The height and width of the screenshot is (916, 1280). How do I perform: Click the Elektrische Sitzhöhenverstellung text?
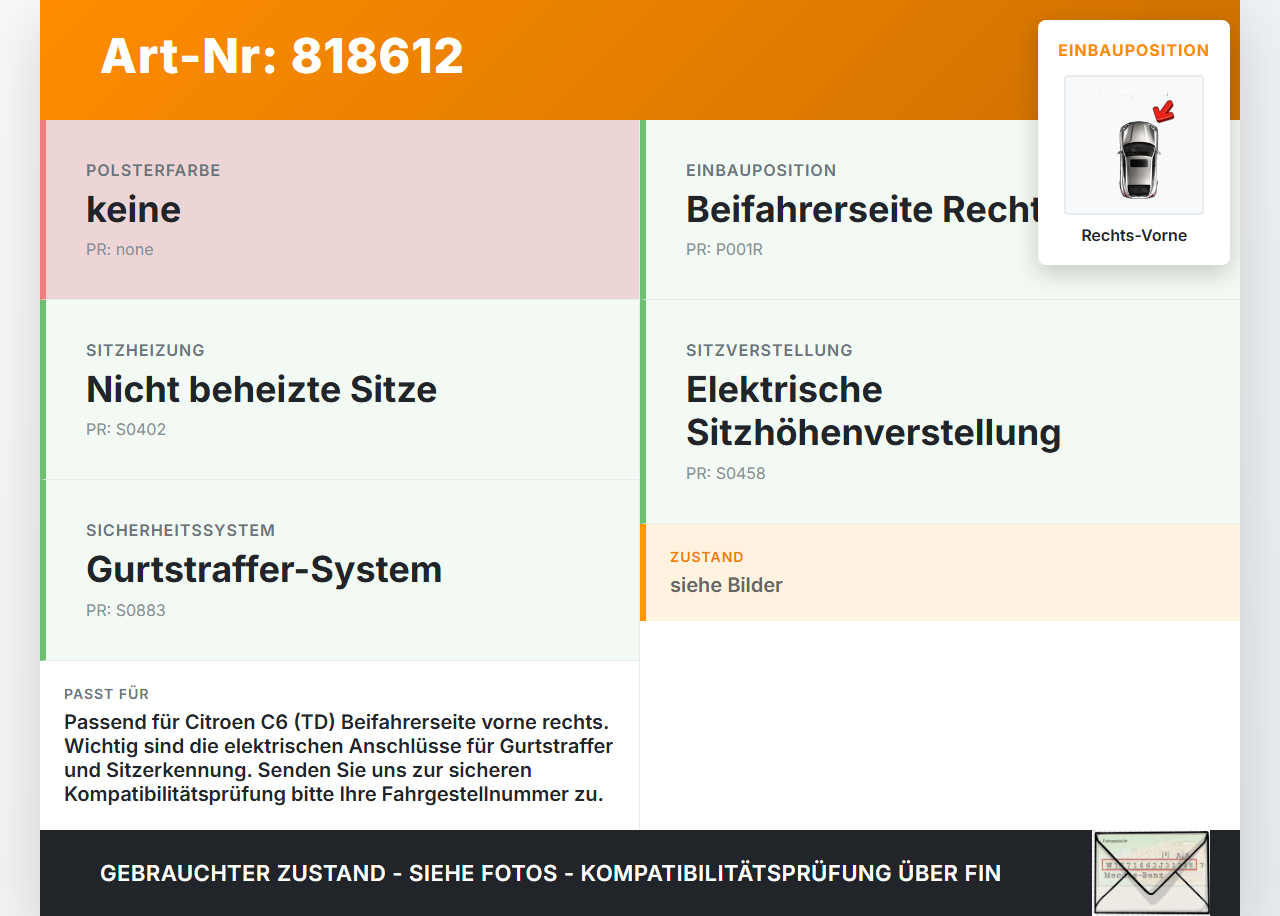click(873, 411)
